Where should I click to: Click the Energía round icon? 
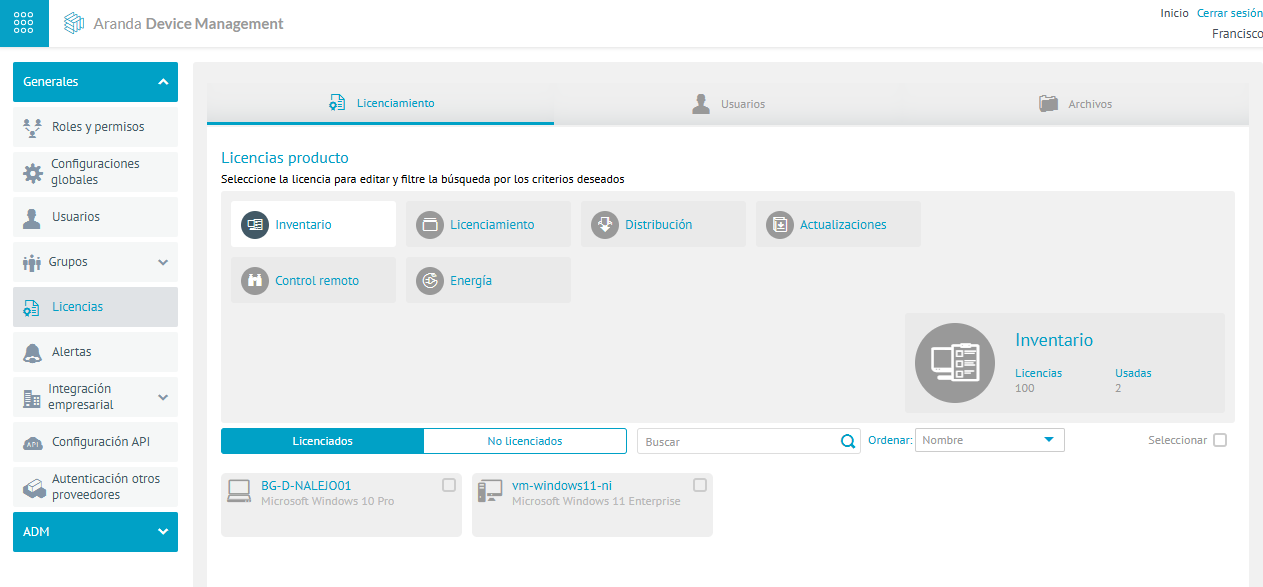tap(430, 281)
